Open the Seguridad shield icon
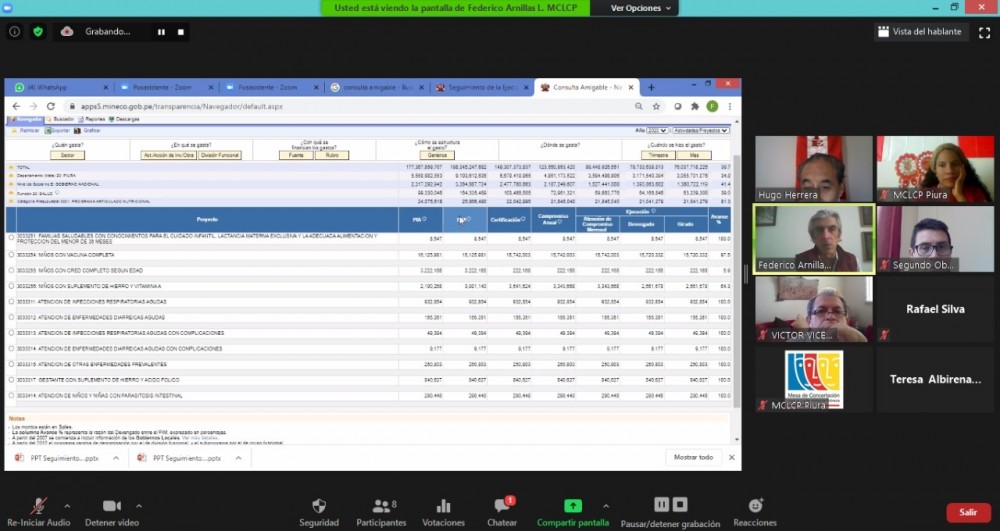Viewport: 1000px width, 531px height. coord(319,506)
